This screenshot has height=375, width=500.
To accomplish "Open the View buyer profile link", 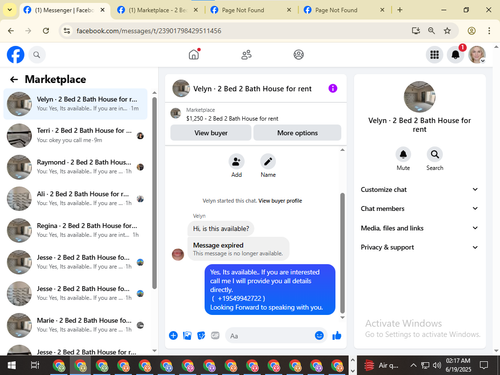I will 280,201.
